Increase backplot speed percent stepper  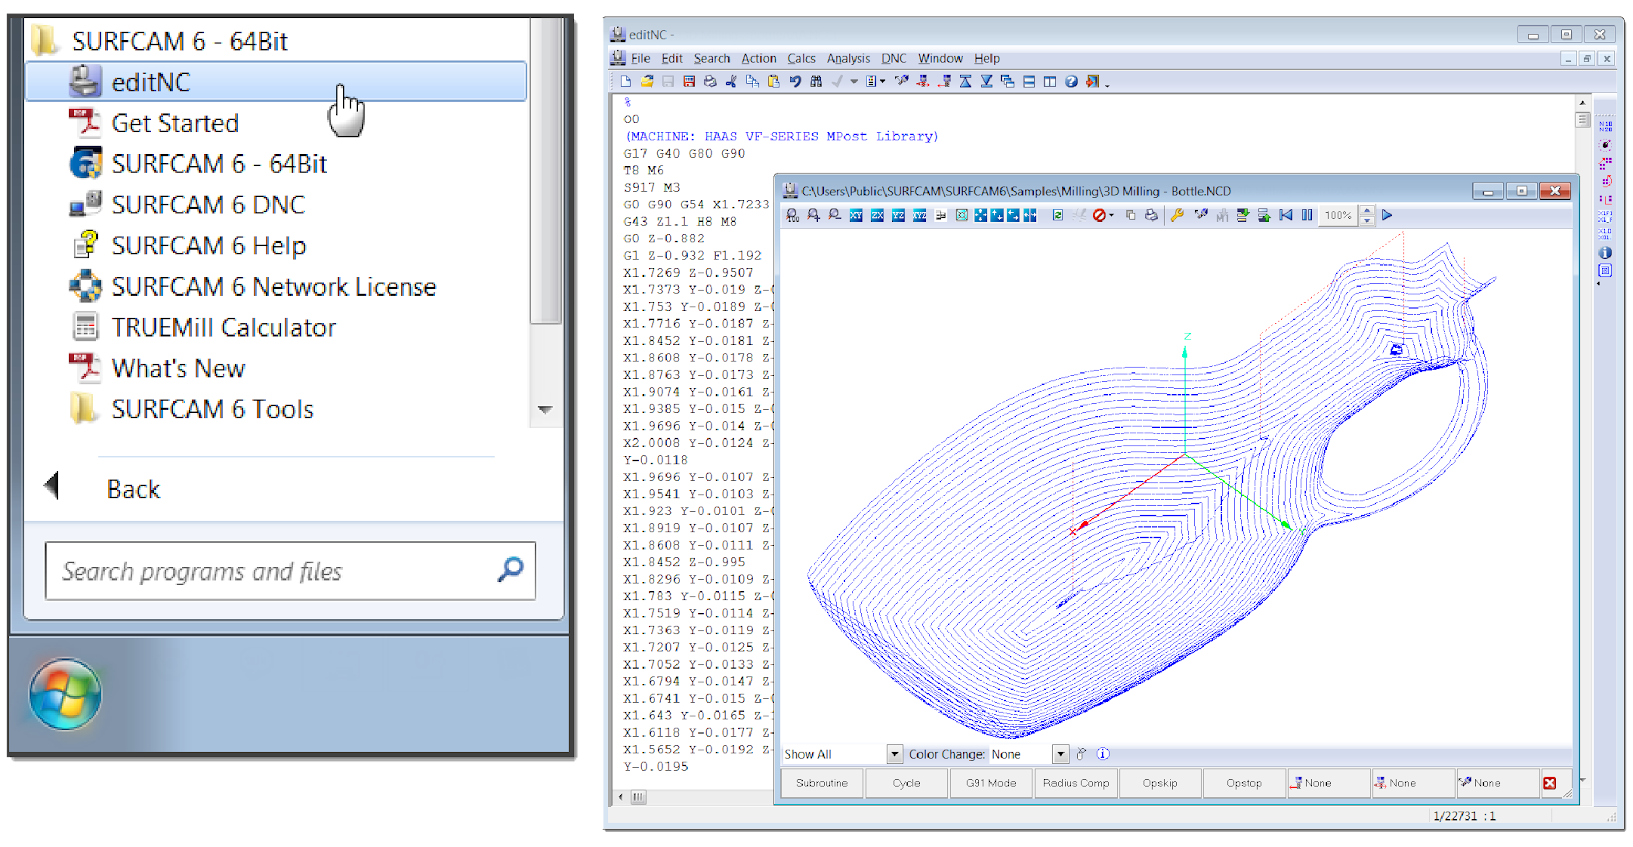coord(1367,211)
